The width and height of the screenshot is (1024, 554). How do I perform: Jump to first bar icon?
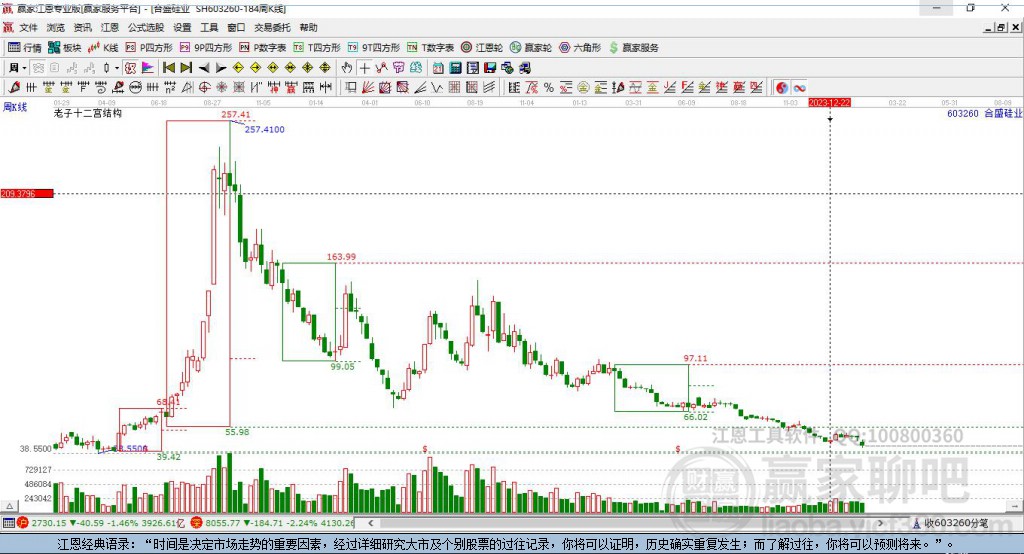(x=168, y=68)
